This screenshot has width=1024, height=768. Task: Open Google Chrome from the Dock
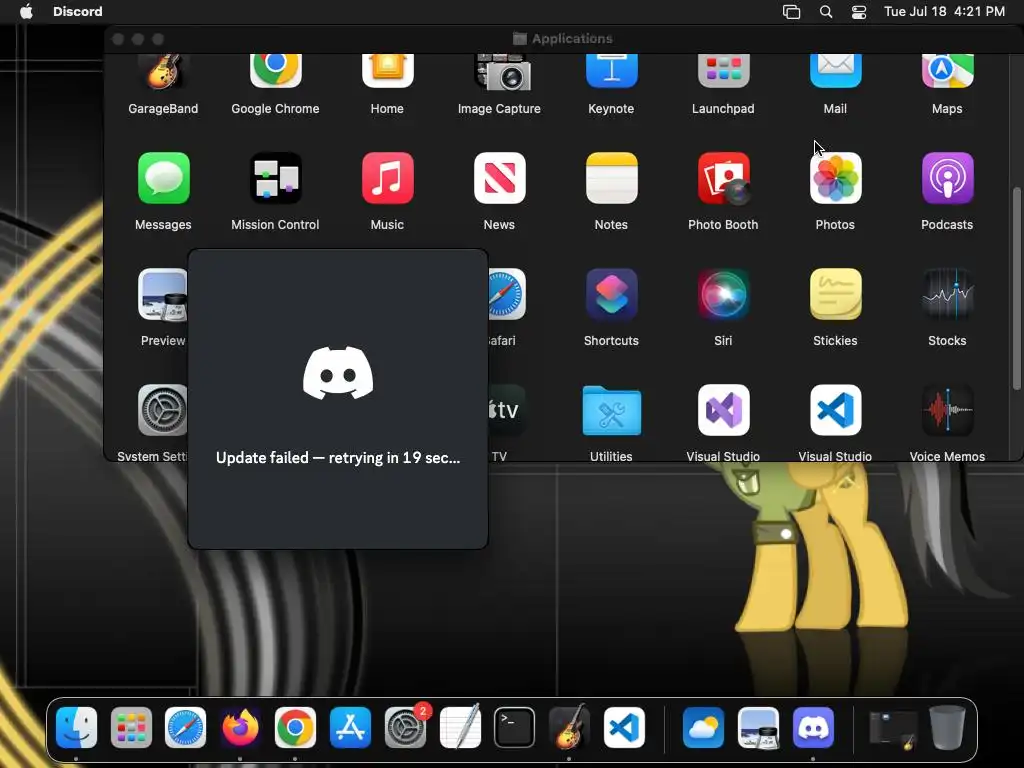click(x=295, y=728)
